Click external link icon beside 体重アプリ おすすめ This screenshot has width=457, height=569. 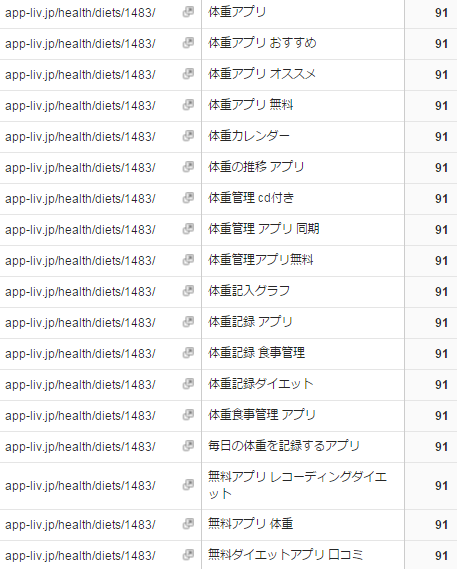tap(188, 43)
